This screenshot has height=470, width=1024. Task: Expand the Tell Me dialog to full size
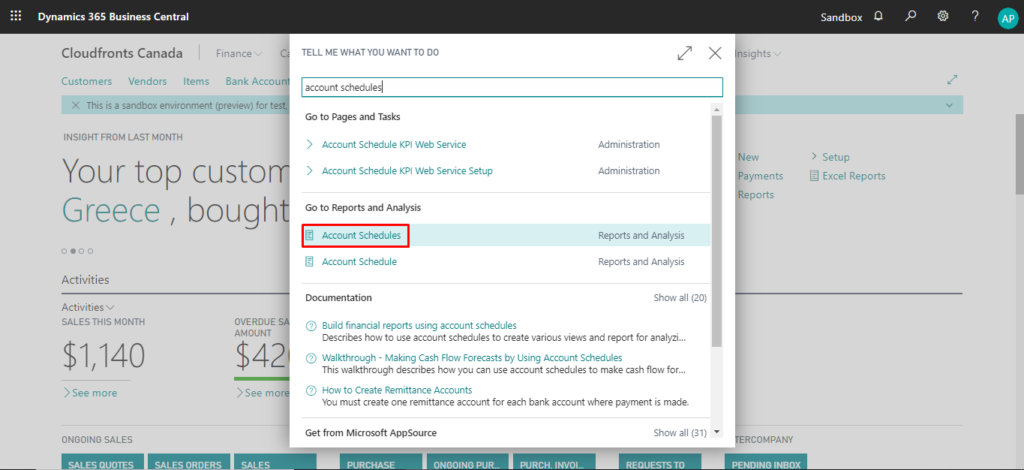tap(684, 53)
